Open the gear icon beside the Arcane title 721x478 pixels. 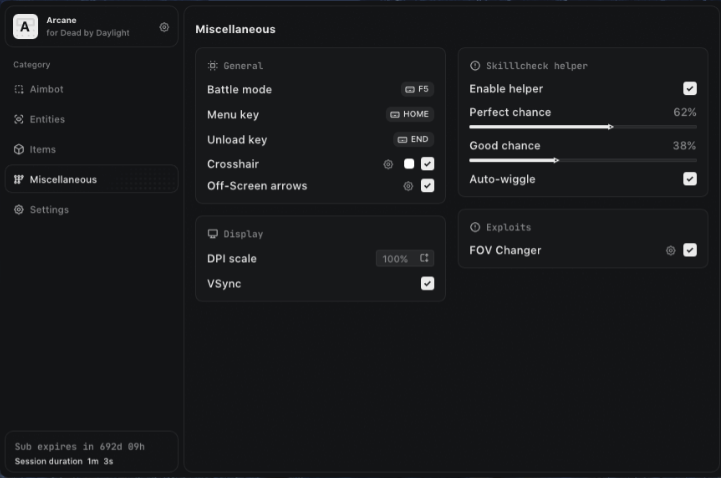(x=165, y=28)
